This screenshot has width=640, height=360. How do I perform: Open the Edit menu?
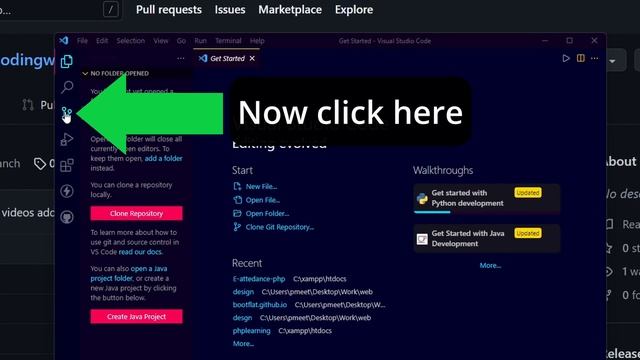(x=102, y=41)
